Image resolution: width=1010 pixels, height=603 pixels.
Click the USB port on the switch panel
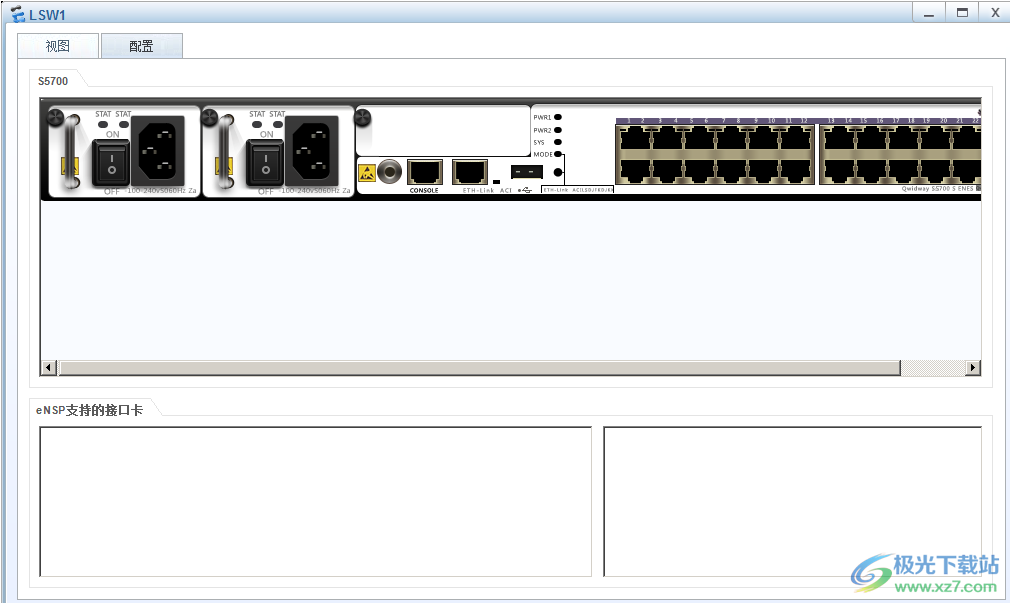click(527, 171)
